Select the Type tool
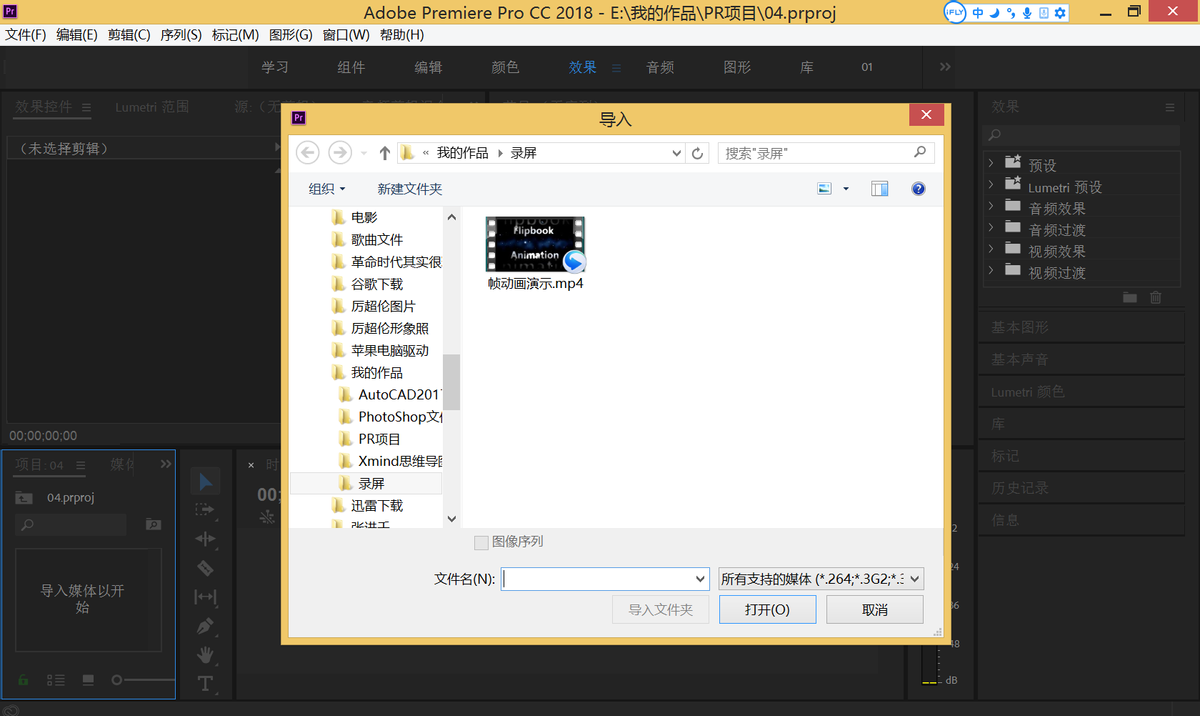 [205, 684]
